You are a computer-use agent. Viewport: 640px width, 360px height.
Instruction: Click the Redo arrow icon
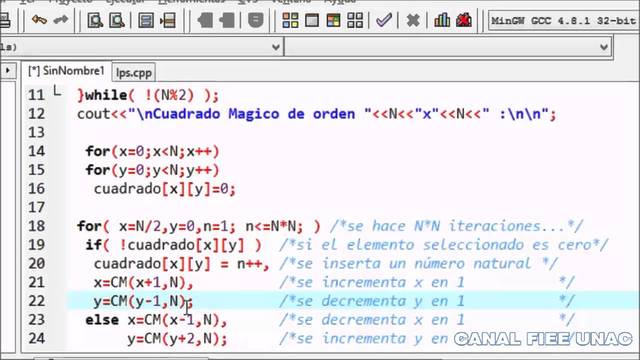tap(61, 20)
